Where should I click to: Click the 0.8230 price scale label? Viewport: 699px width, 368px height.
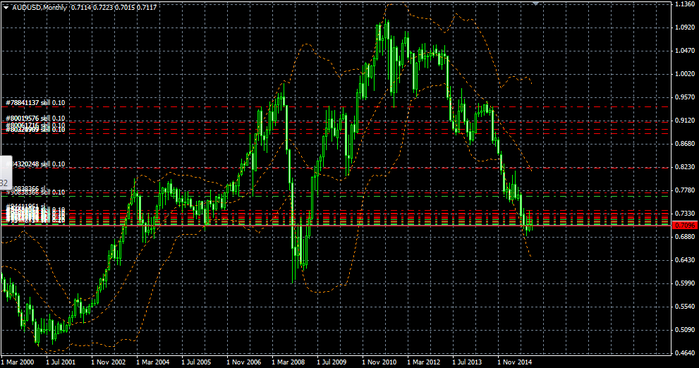(685, 167)
